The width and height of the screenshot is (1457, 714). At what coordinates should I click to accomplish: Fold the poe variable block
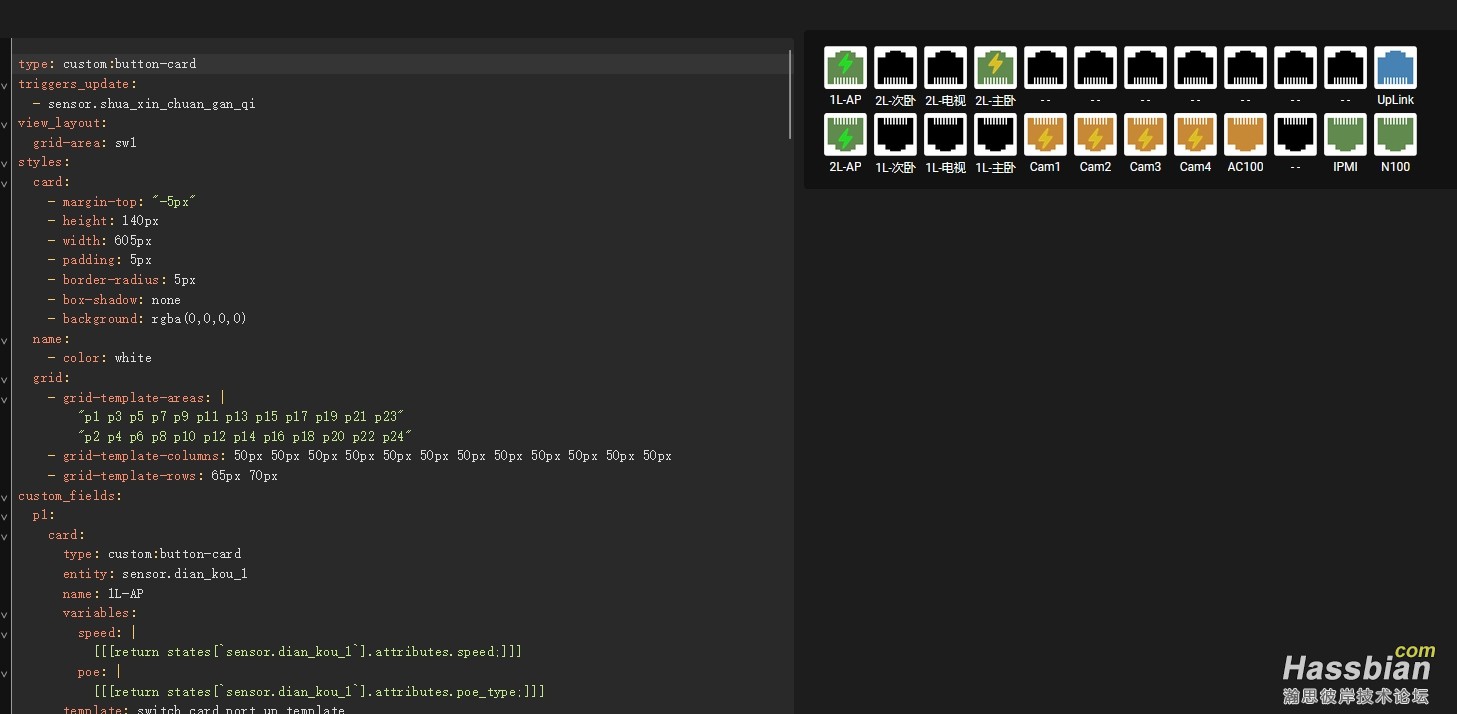pyautogui.click(x=5, y=672)
